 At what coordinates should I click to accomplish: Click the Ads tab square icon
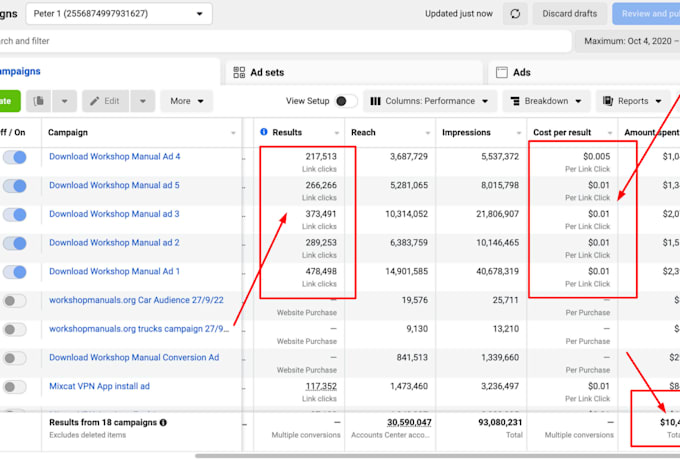coord(502,72)
